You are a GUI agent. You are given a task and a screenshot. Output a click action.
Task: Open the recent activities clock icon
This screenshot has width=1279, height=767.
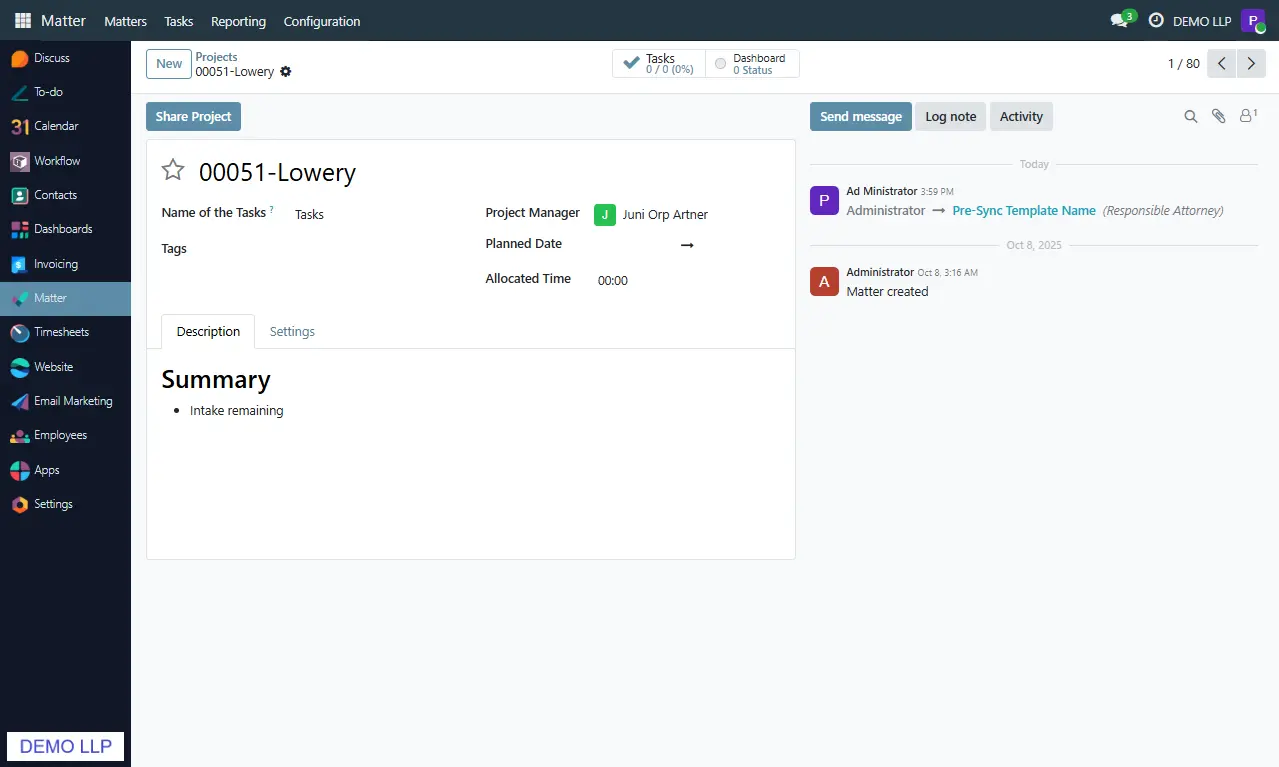click(x=1156, y=21)
